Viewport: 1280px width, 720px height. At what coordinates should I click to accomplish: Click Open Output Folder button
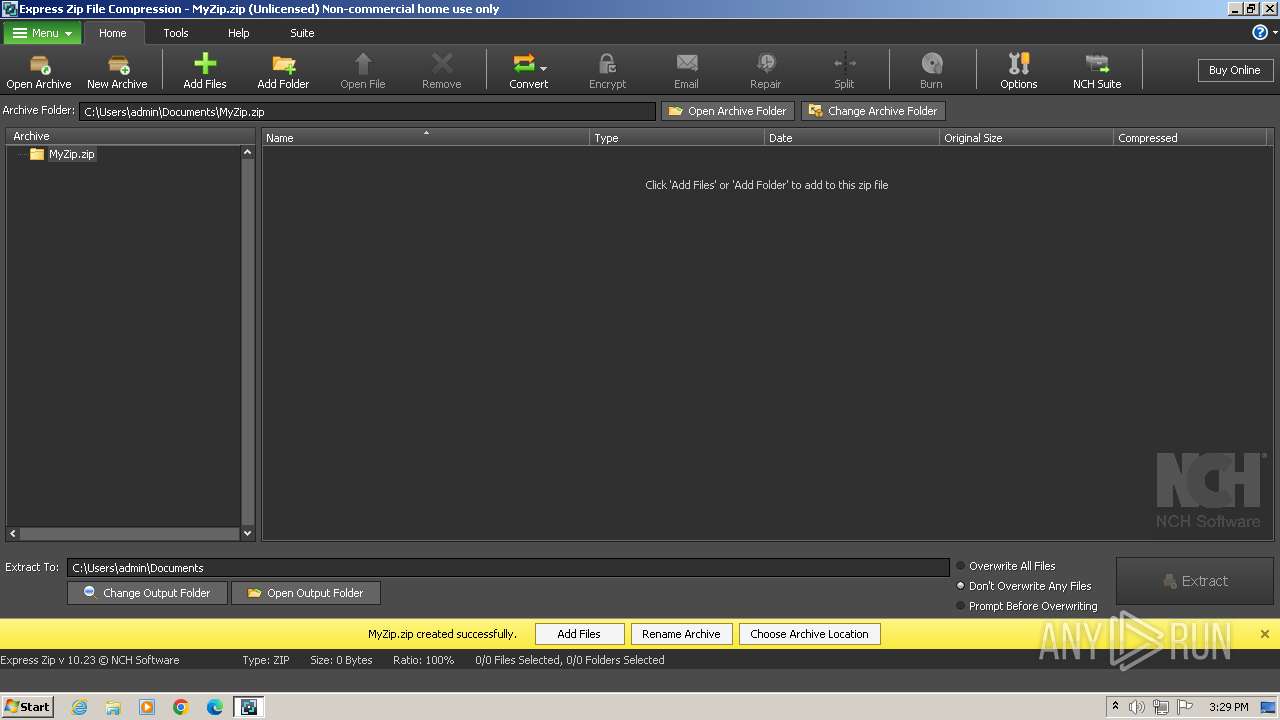click(305, 593)
